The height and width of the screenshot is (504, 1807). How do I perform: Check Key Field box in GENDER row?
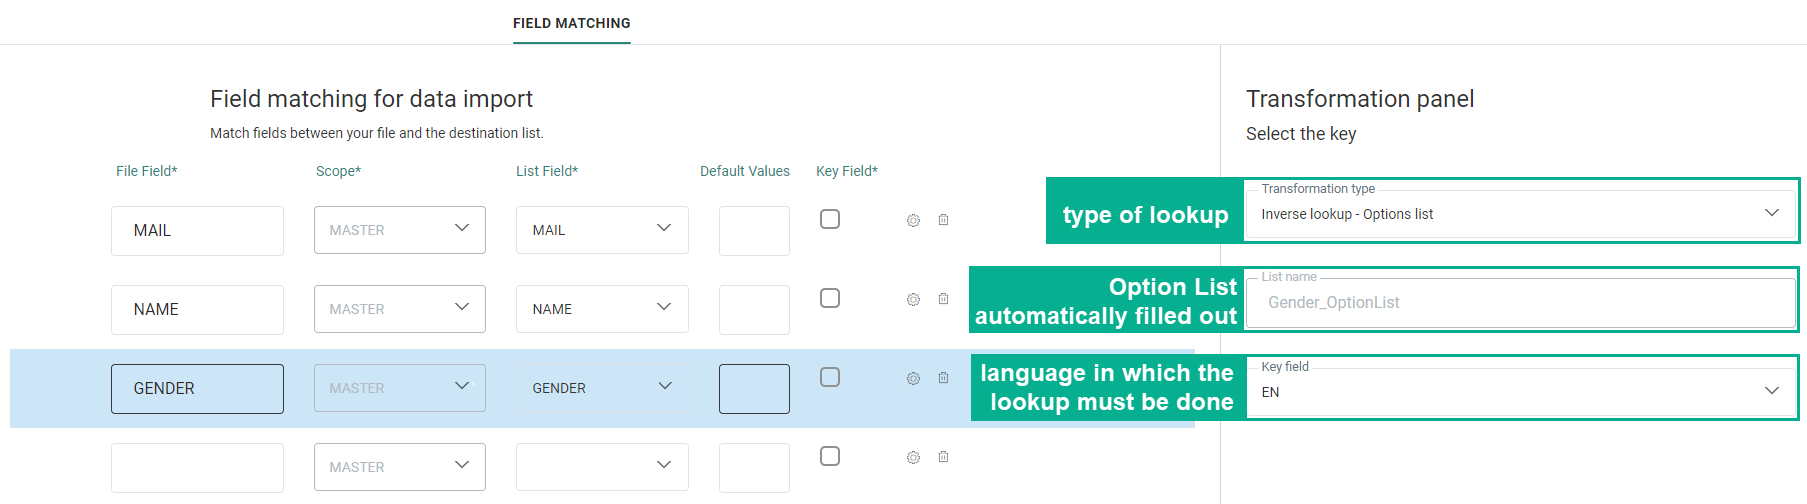830,377
